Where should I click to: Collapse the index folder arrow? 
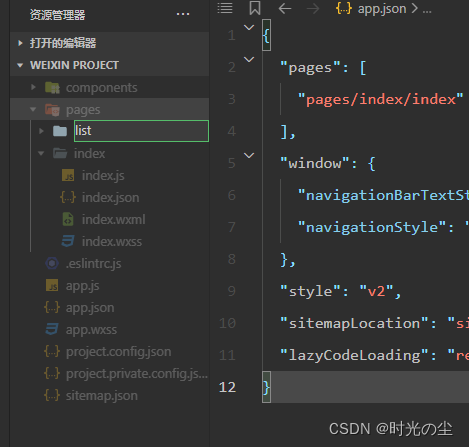41,153
